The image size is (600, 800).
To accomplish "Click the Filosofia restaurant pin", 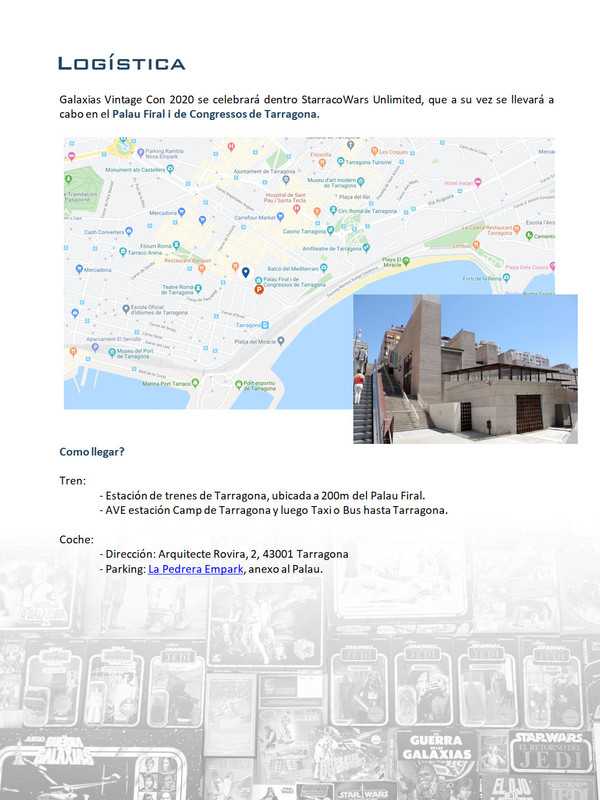I will [x=322, y=163].
